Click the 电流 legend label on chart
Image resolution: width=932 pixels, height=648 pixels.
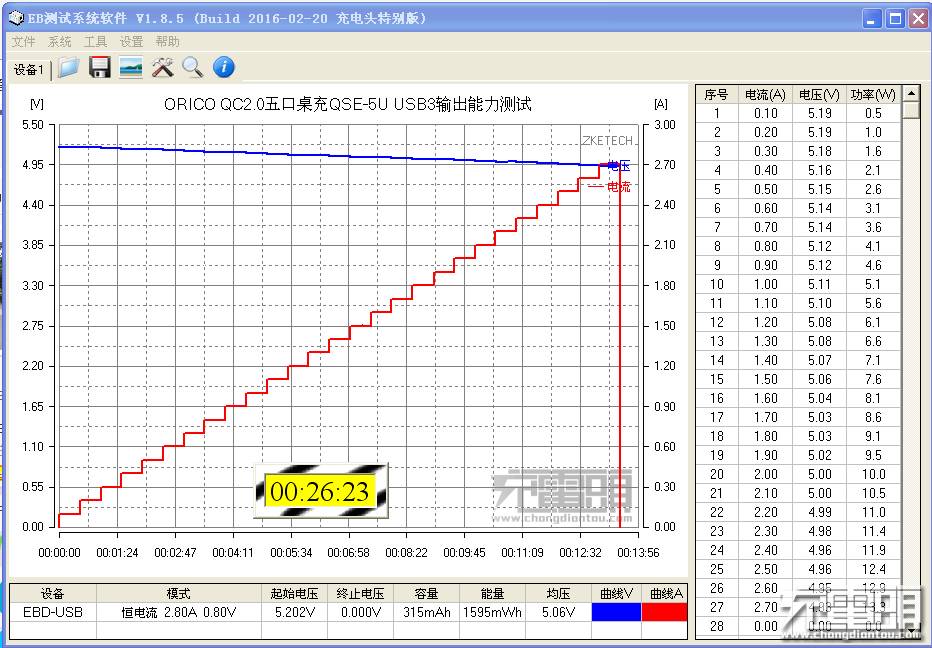tap(619, 187)
